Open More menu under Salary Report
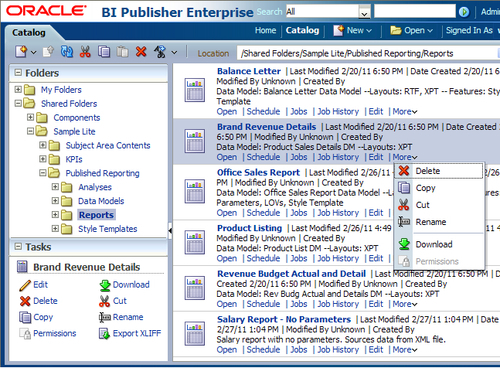This screenshot has height=368, width=500. click(x=405, y=350)
